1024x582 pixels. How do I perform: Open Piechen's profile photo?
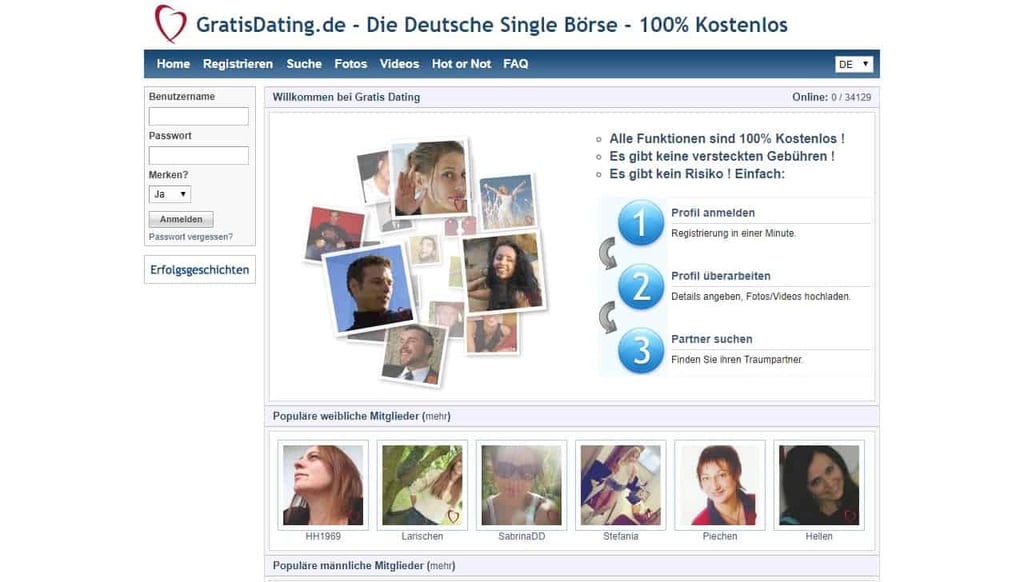tap(720, 485)
